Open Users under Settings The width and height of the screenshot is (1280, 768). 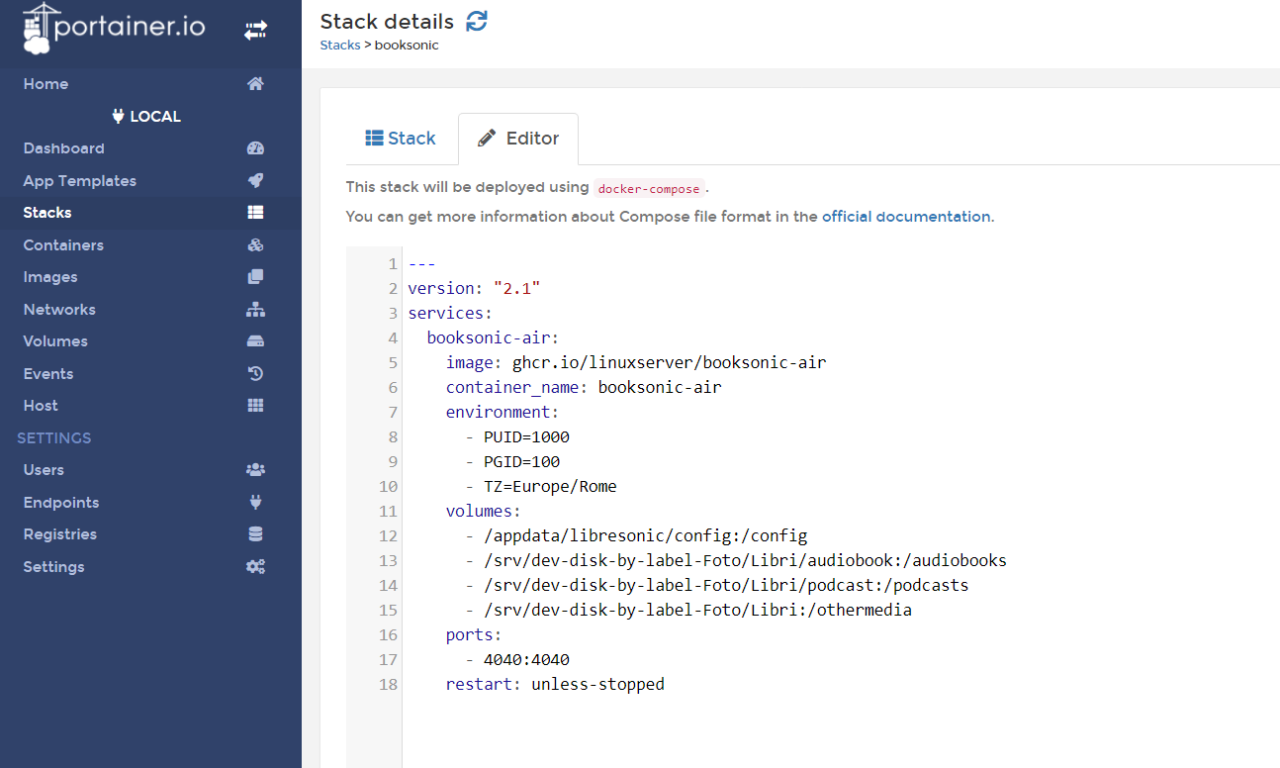click(44, 469)
